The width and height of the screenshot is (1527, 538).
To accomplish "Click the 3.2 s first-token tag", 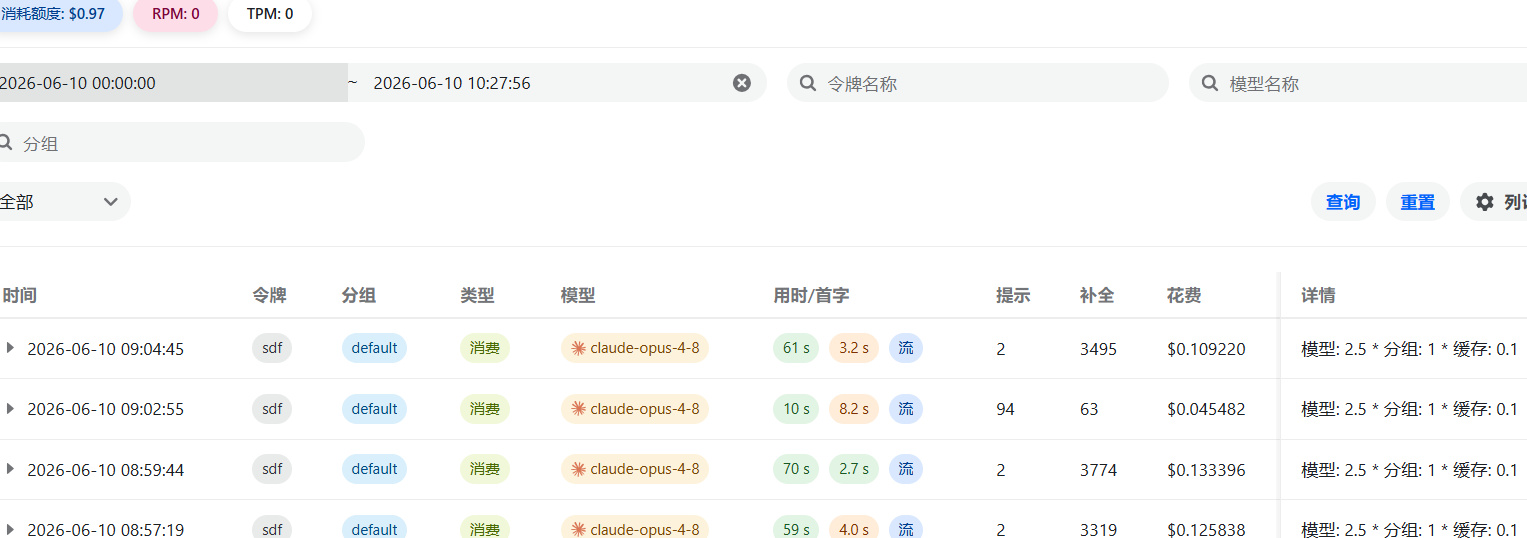I will (x=853, y=348).
